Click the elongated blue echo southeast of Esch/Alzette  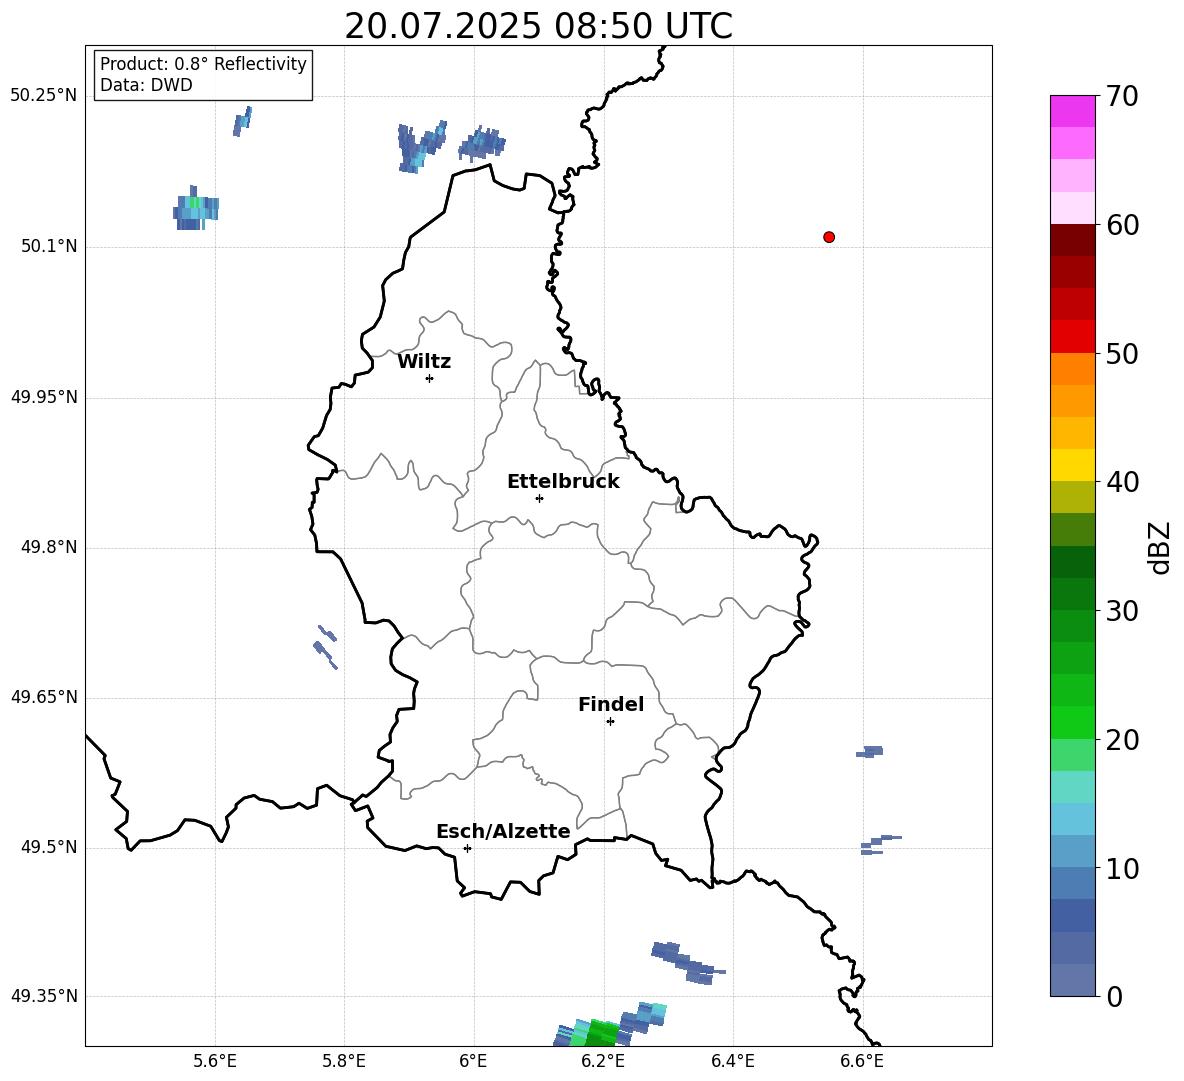point(687,963)
